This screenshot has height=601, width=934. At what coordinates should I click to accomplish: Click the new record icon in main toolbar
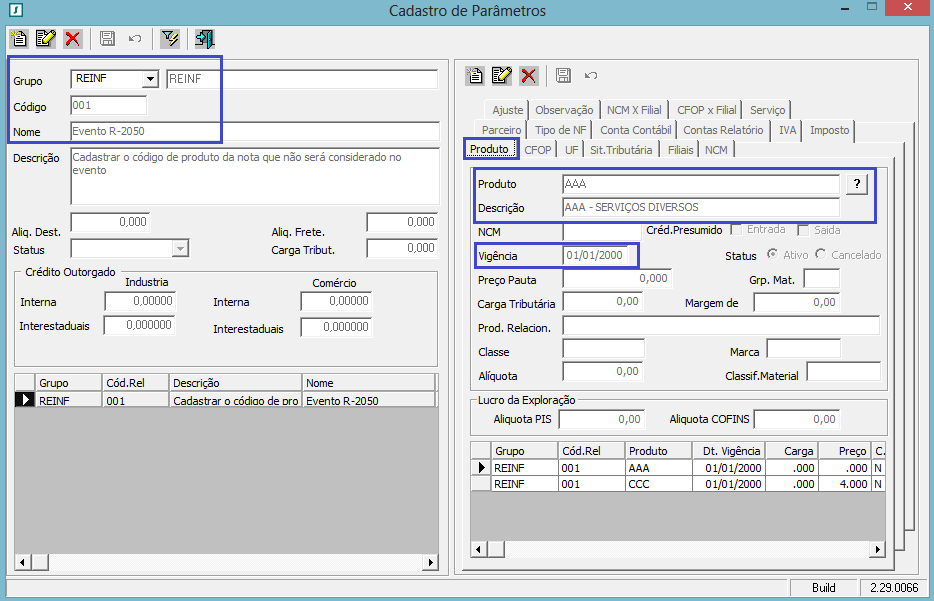(x=19, y=39)
